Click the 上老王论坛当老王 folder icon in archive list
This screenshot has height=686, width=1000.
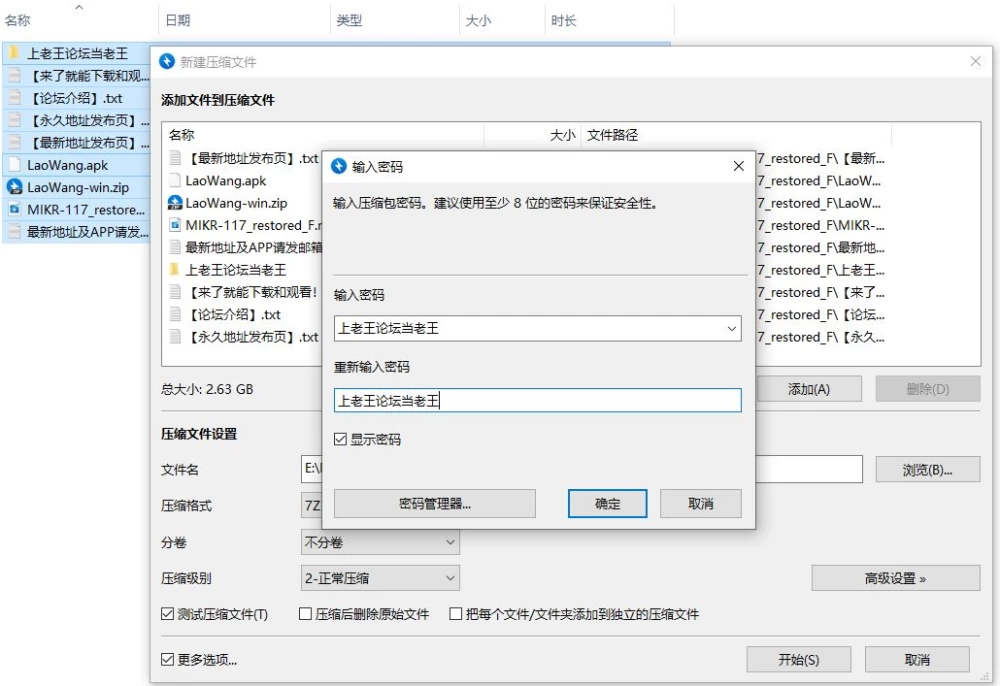pyautogui.click(x=175, y=270)
